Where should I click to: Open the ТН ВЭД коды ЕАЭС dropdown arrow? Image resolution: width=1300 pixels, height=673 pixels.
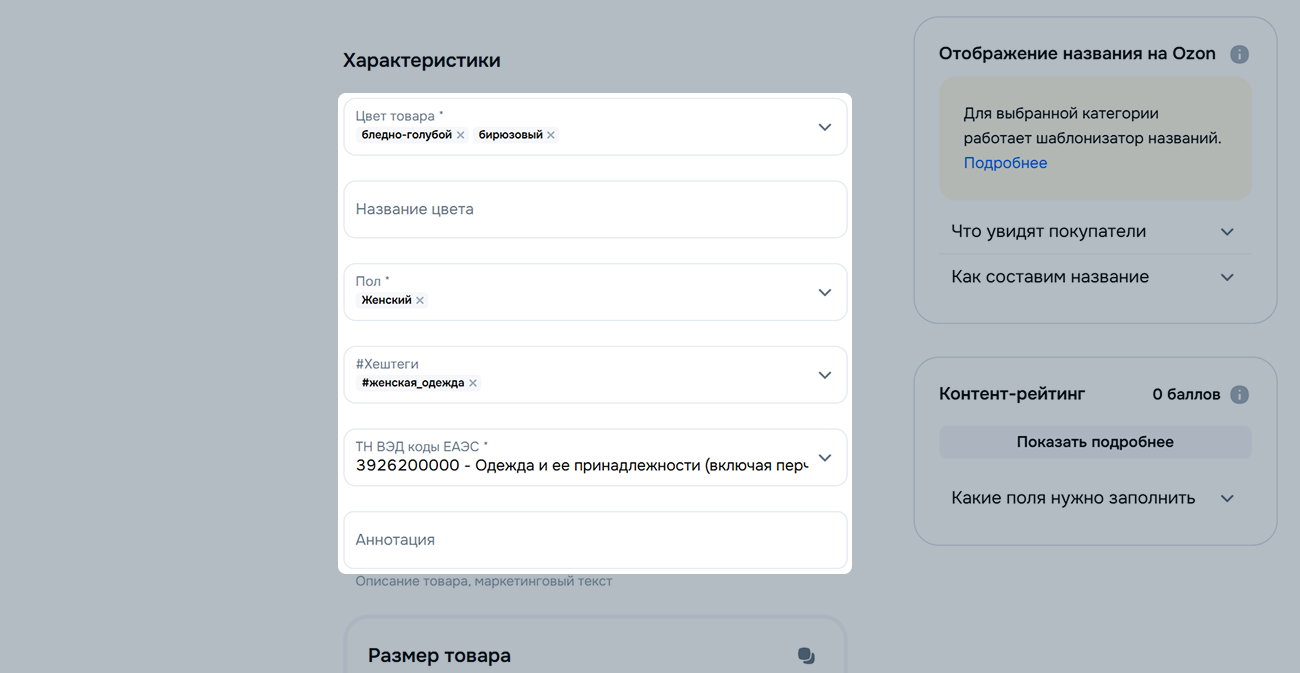coord(824,458)
